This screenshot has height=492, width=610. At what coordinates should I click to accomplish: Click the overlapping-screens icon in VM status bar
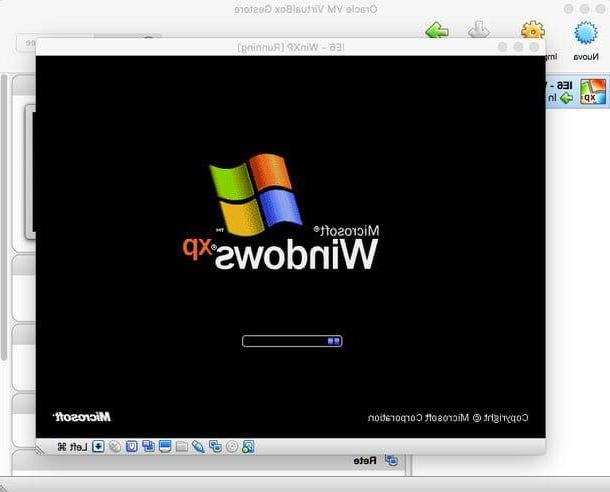tap(148, 446)
